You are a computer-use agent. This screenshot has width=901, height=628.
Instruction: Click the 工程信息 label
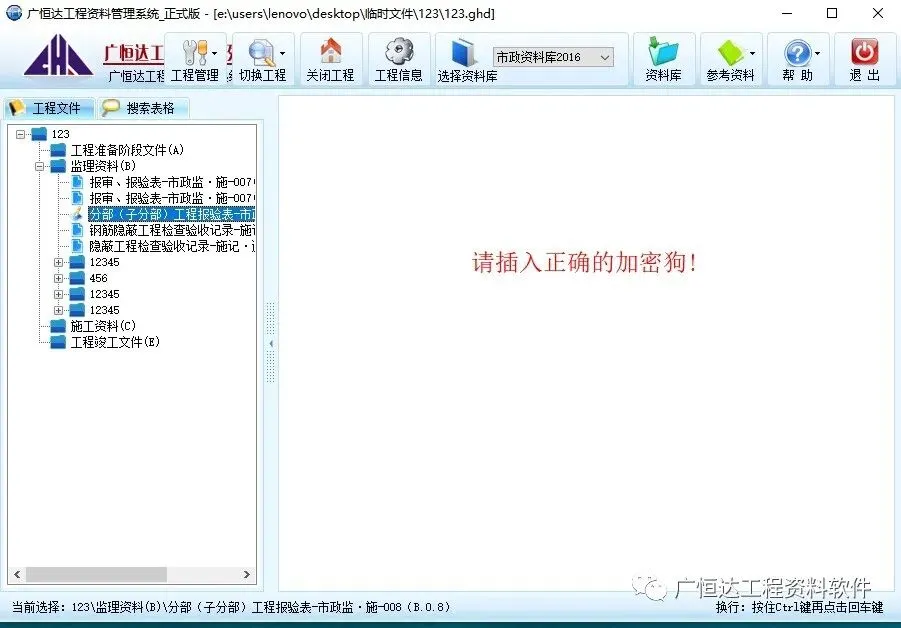tap(399, 75)
